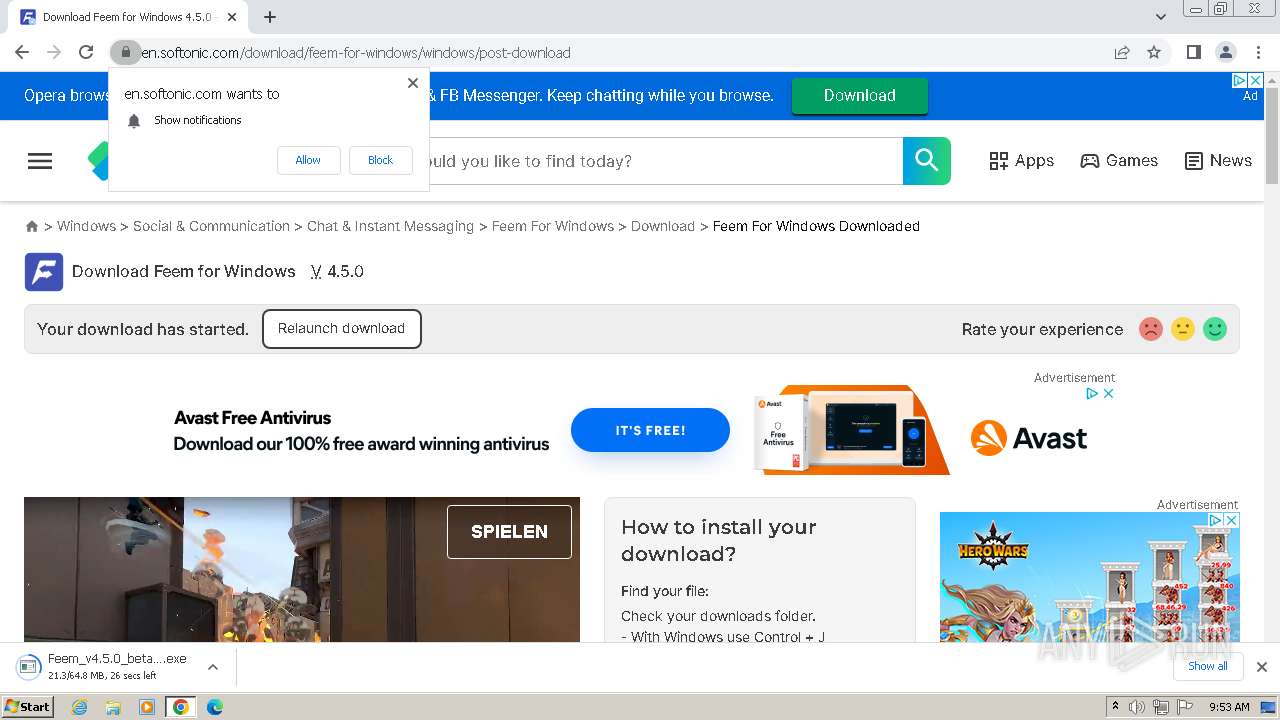The width and height of the screenshot is (1280, 720).
Task: Open the Windows Start menu
Action: [27, 707]
